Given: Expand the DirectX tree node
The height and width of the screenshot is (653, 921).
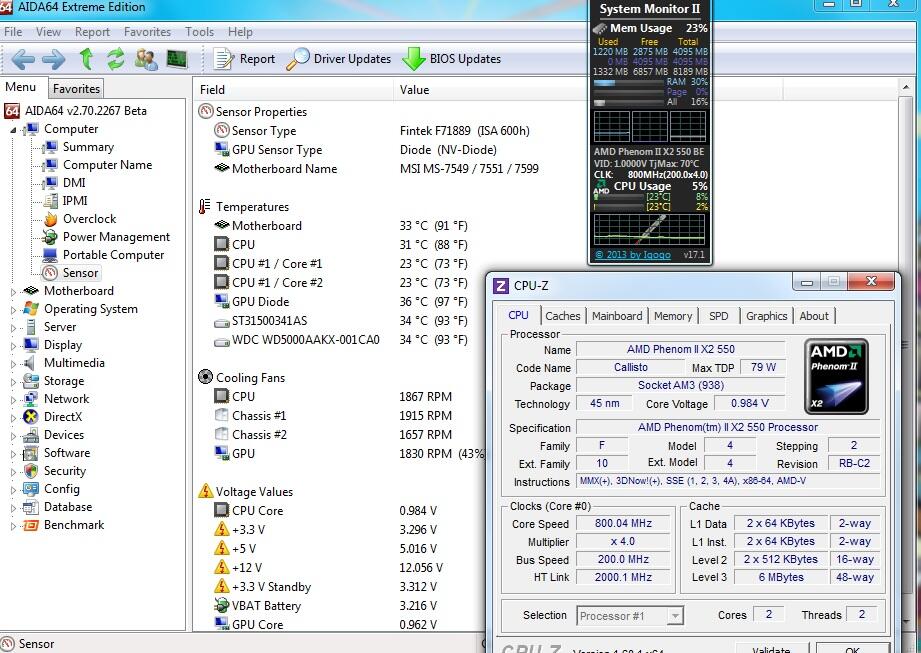Looking at the screenshot, I should [x=13, y=418].
